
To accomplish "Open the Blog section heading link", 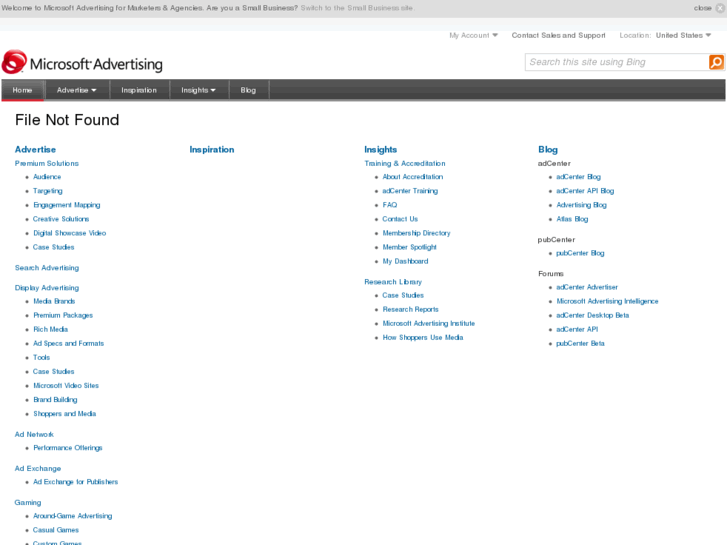I will pyautogui.click(x=548, y=149).
